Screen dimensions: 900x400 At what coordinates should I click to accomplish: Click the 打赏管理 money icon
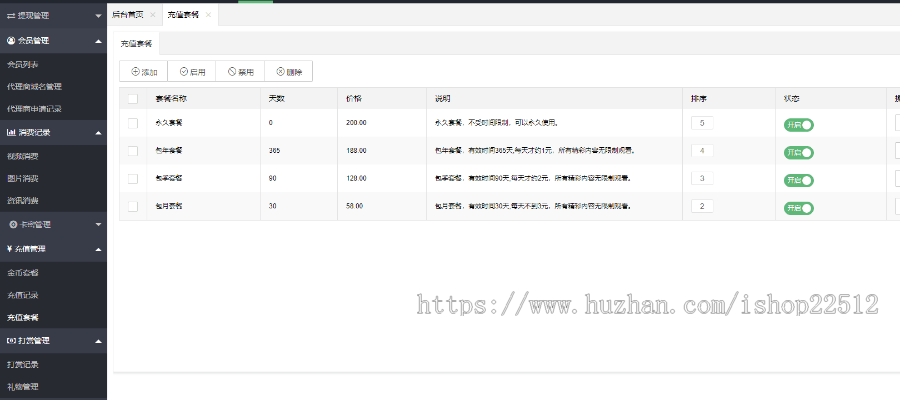(x=11, y=340)
